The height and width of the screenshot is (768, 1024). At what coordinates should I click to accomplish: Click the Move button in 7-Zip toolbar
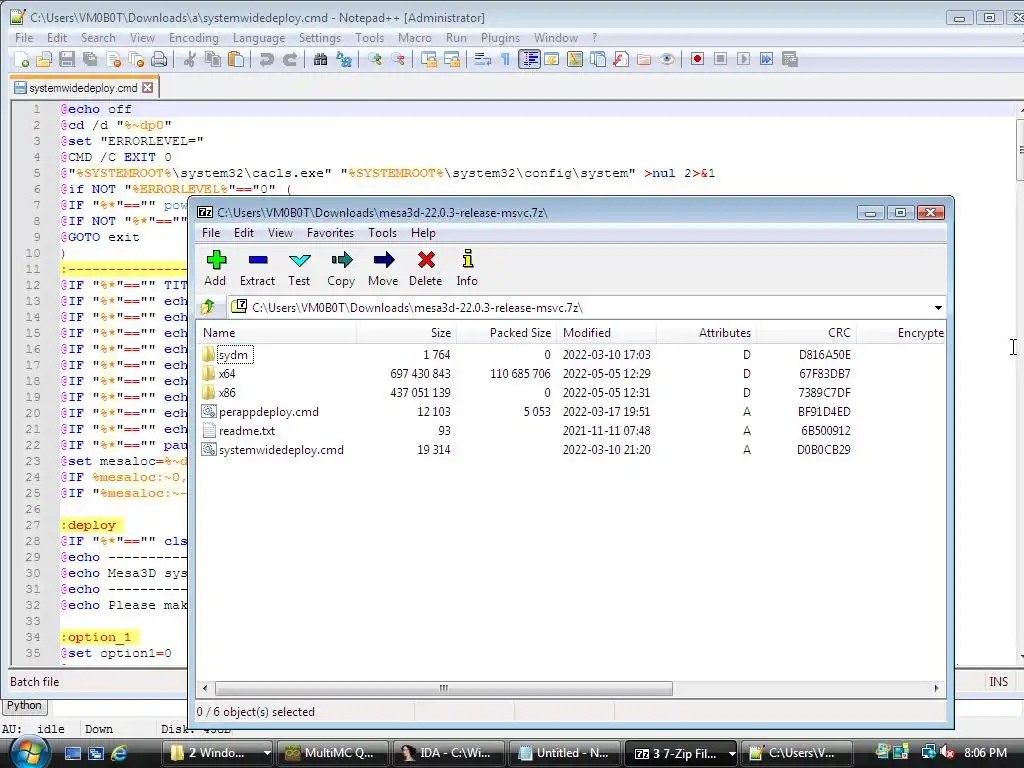tap(383, 268)
